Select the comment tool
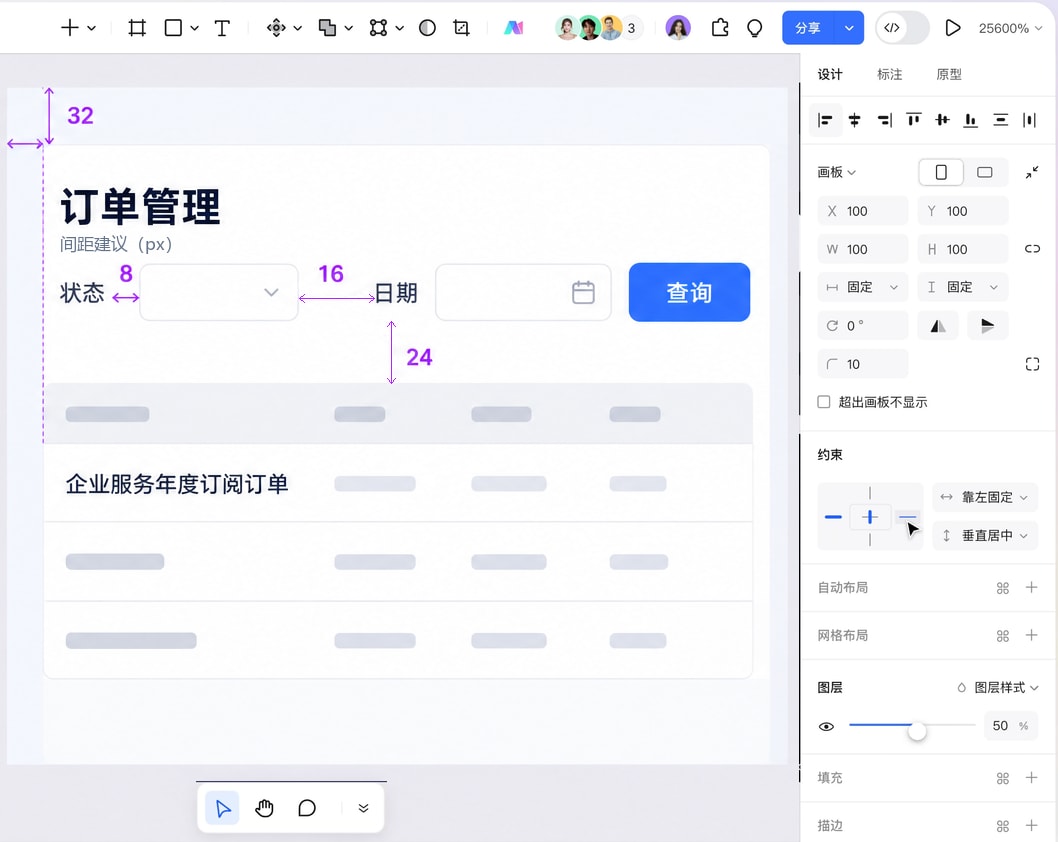1058x842 pixels. (306, 808)
